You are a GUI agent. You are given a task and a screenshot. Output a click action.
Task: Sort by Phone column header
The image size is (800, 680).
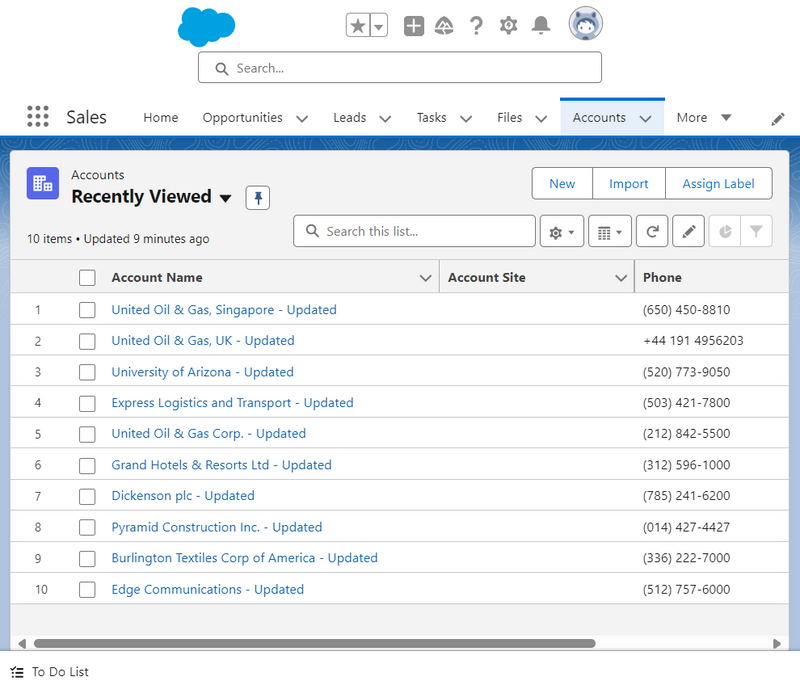(662, 278)
